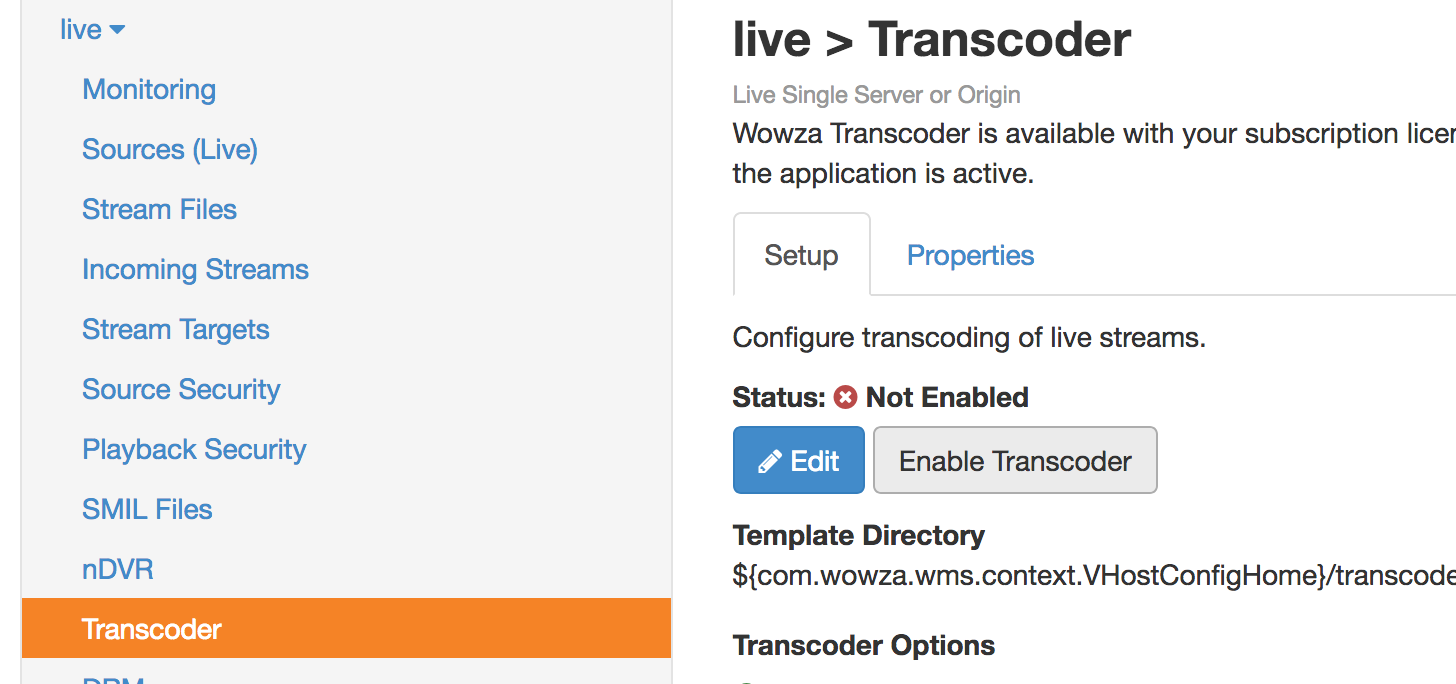1456x684 pixels.
Task: Open the partially visible DRM link
Action: tap(113, 679)
